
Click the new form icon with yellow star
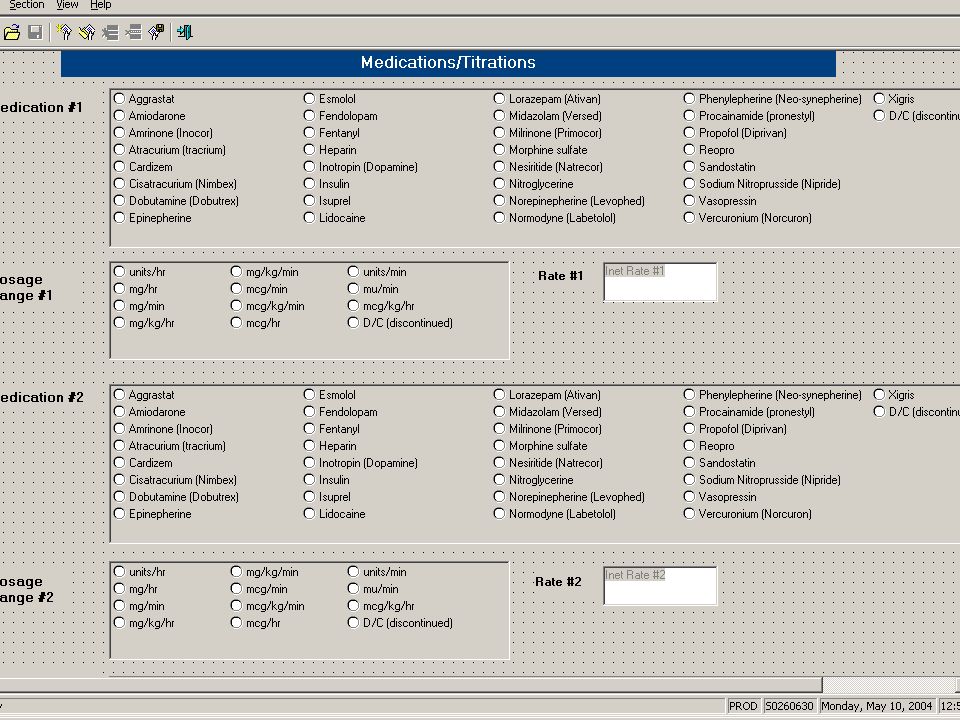(x=64, y=32)
